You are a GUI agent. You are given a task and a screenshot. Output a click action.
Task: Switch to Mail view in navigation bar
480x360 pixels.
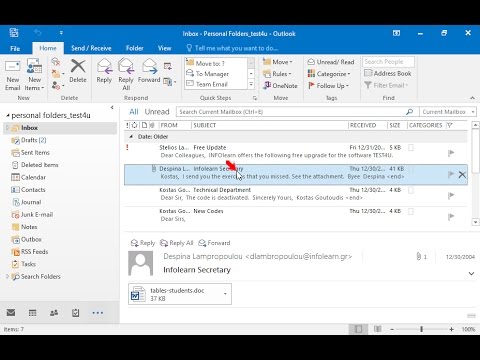click(11, 313)
